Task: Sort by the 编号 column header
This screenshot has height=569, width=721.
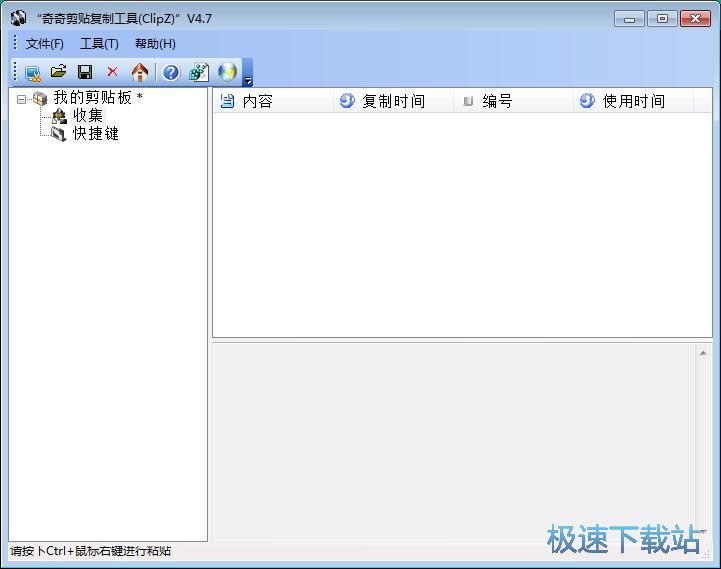Action: [x=514, y=101]
